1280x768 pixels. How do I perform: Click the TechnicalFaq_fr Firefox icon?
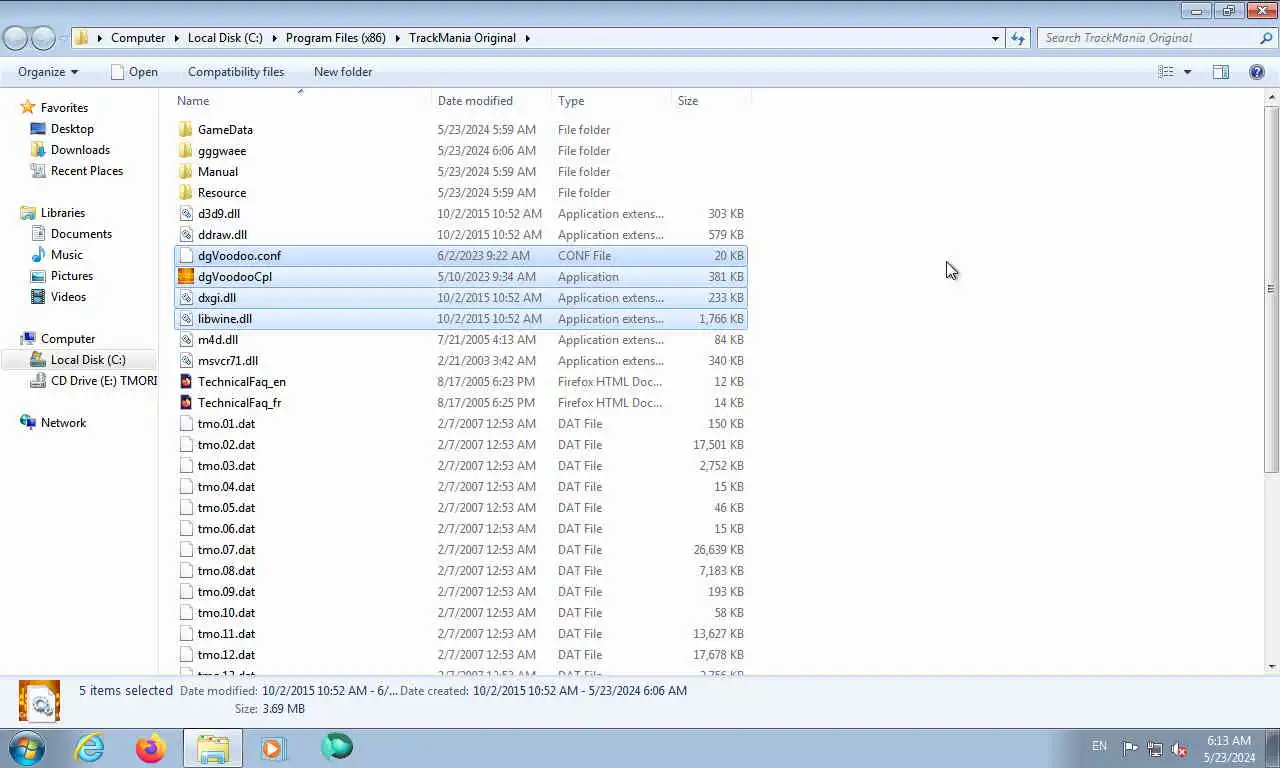point(185,403)
